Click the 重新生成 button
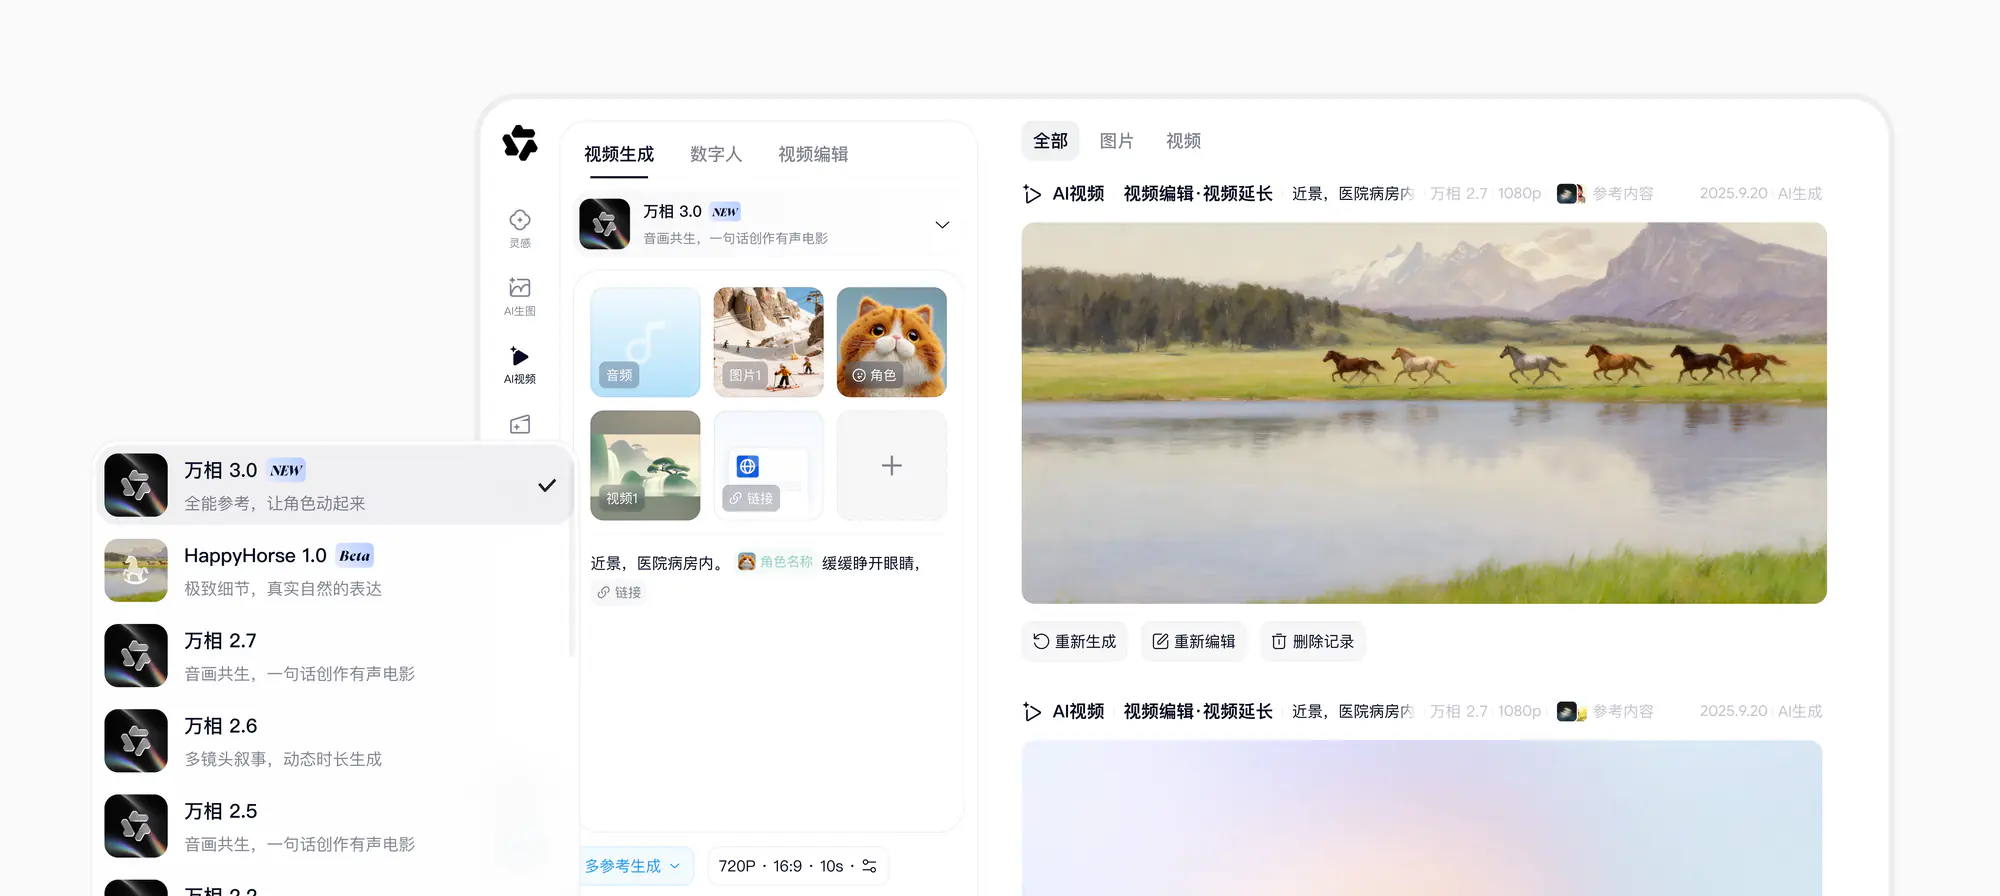 1075,641
